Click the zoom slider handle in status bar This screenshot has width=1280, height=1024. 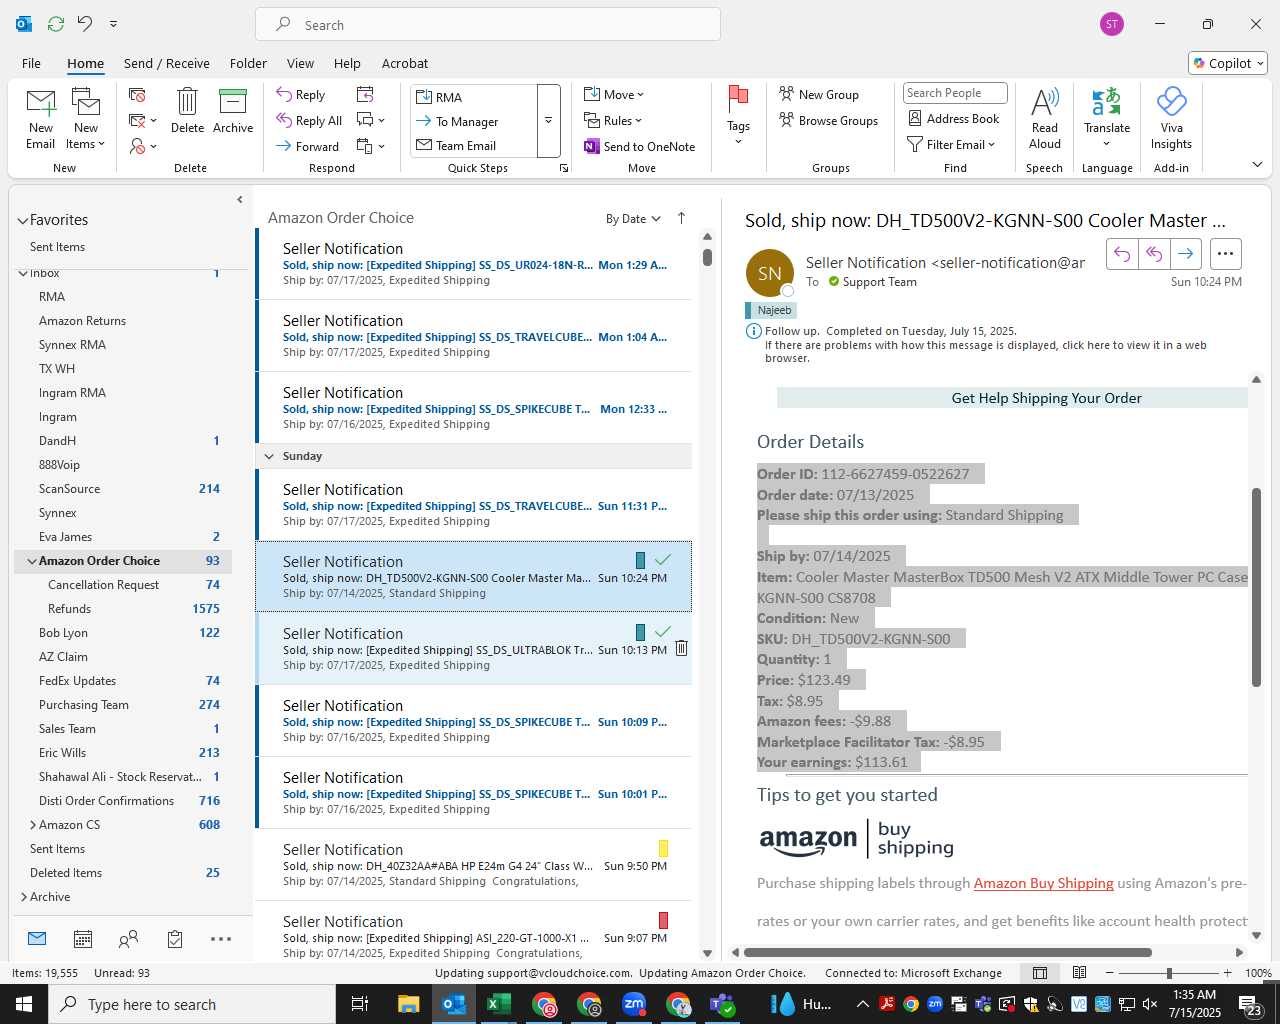click(x=1168, y=973)
